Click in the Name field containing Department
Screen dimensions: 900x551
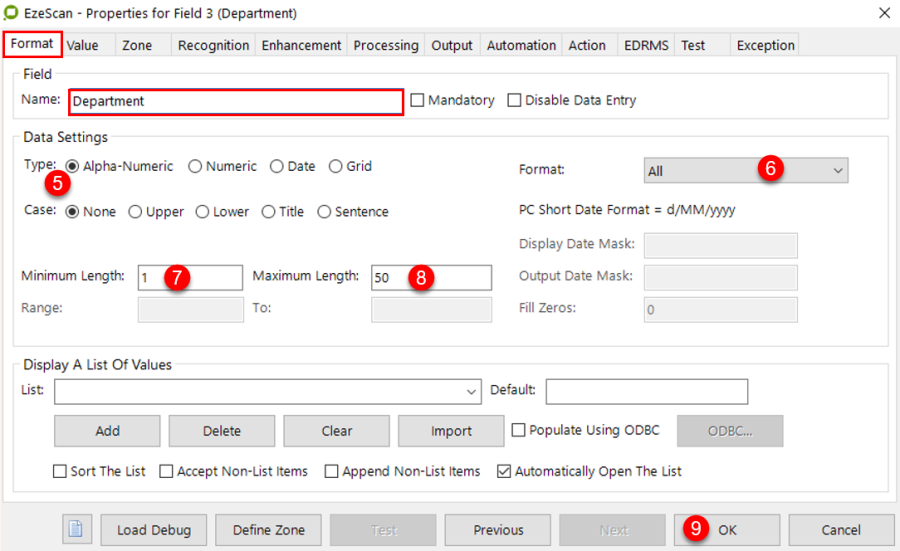click(x=236, y=101)
